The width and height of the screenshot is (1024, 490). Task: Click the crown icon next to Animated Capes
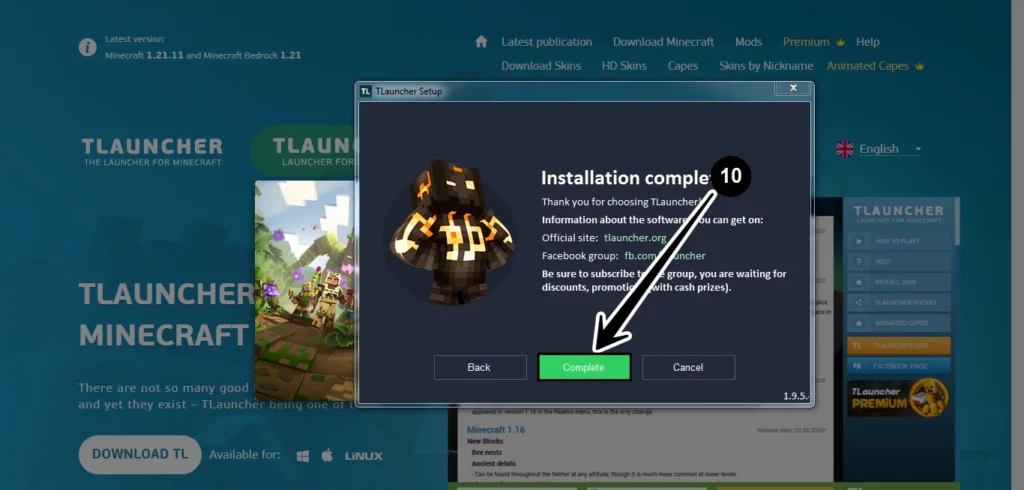click(x=920, y=67)
